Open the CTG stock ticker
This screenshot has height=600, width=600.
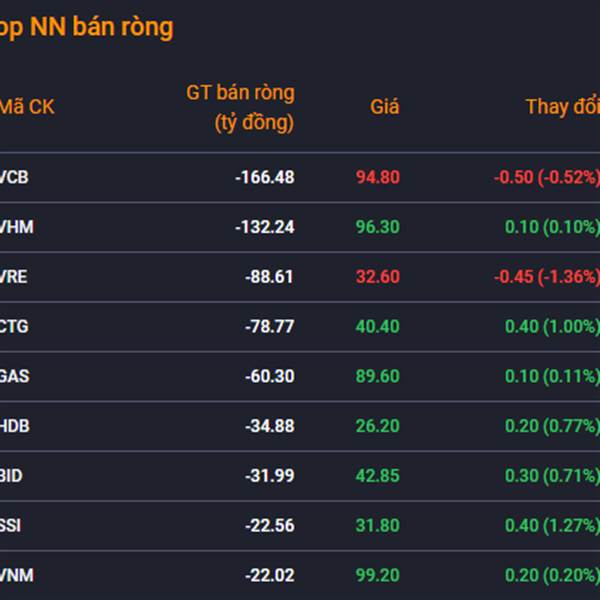click(x=14, y=326)
